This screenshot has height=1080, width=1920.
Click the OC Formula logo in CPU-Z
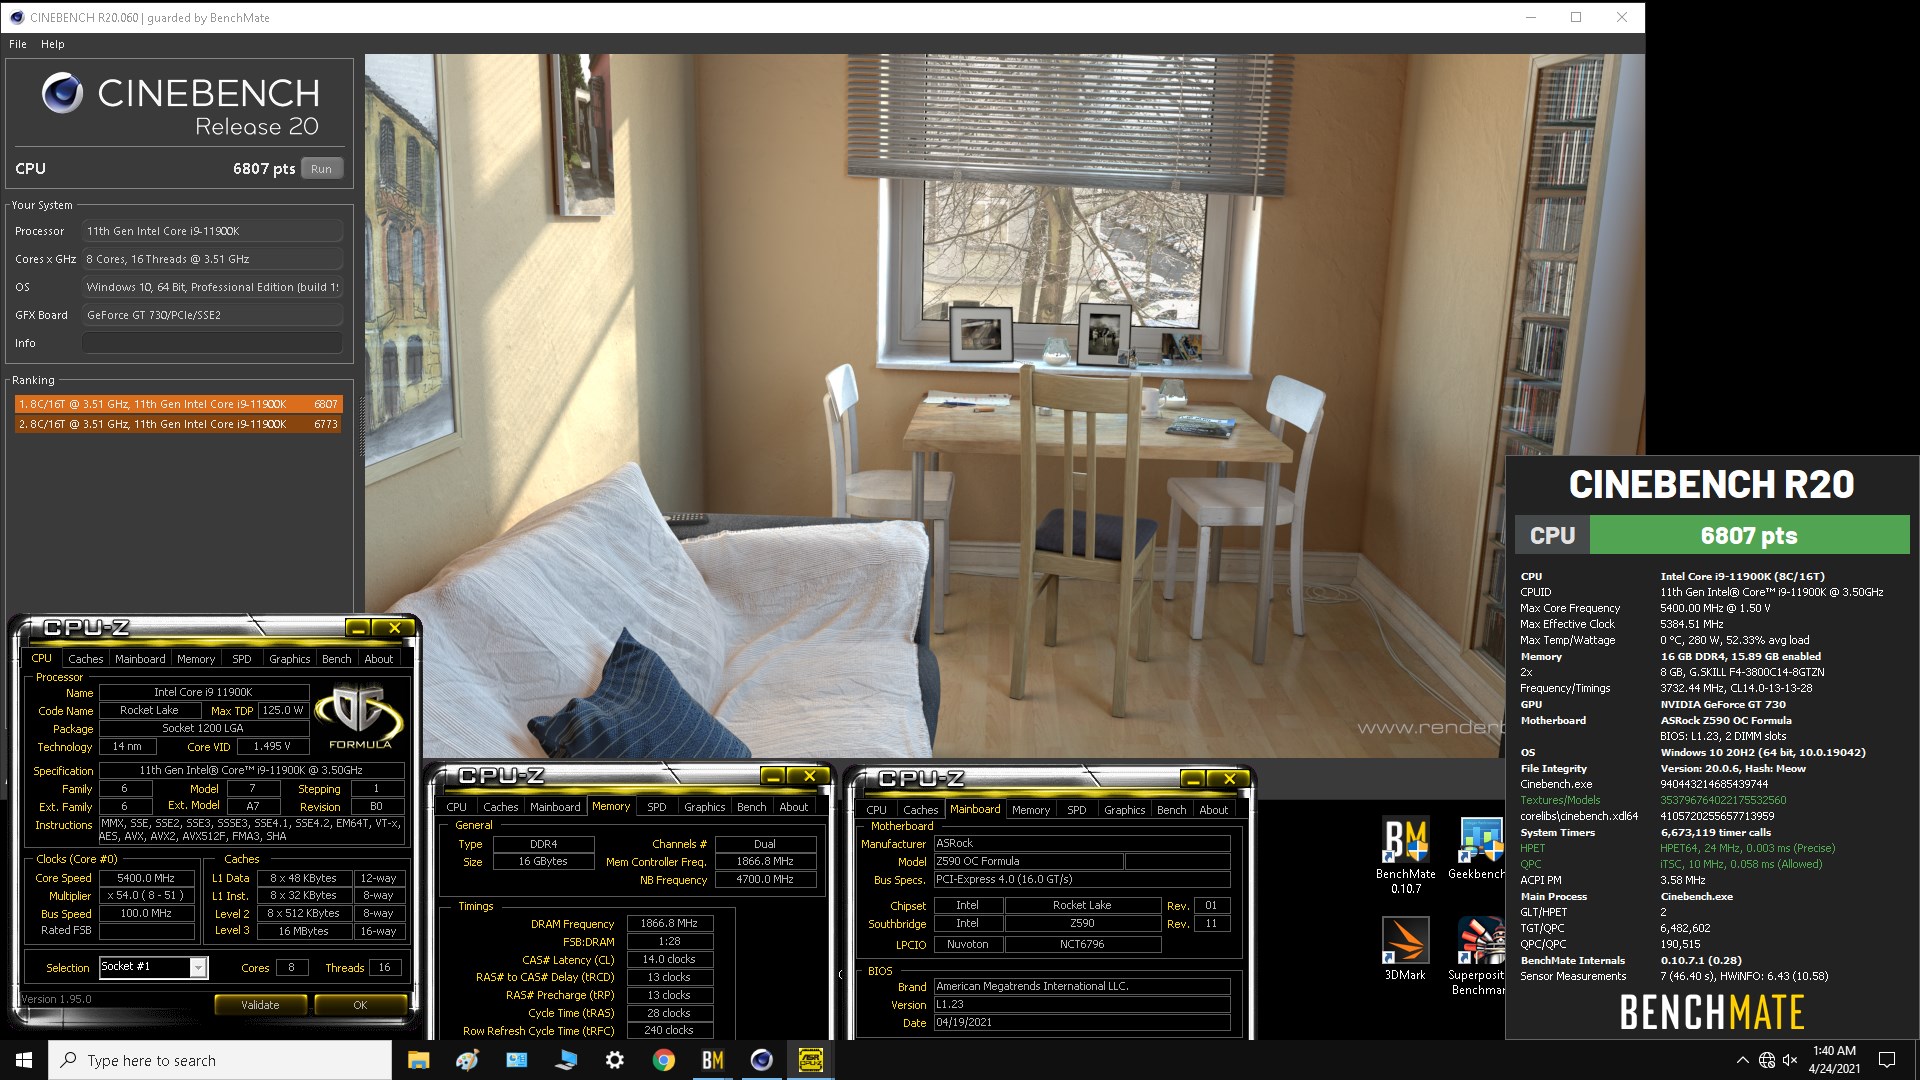tap(360, 716)
